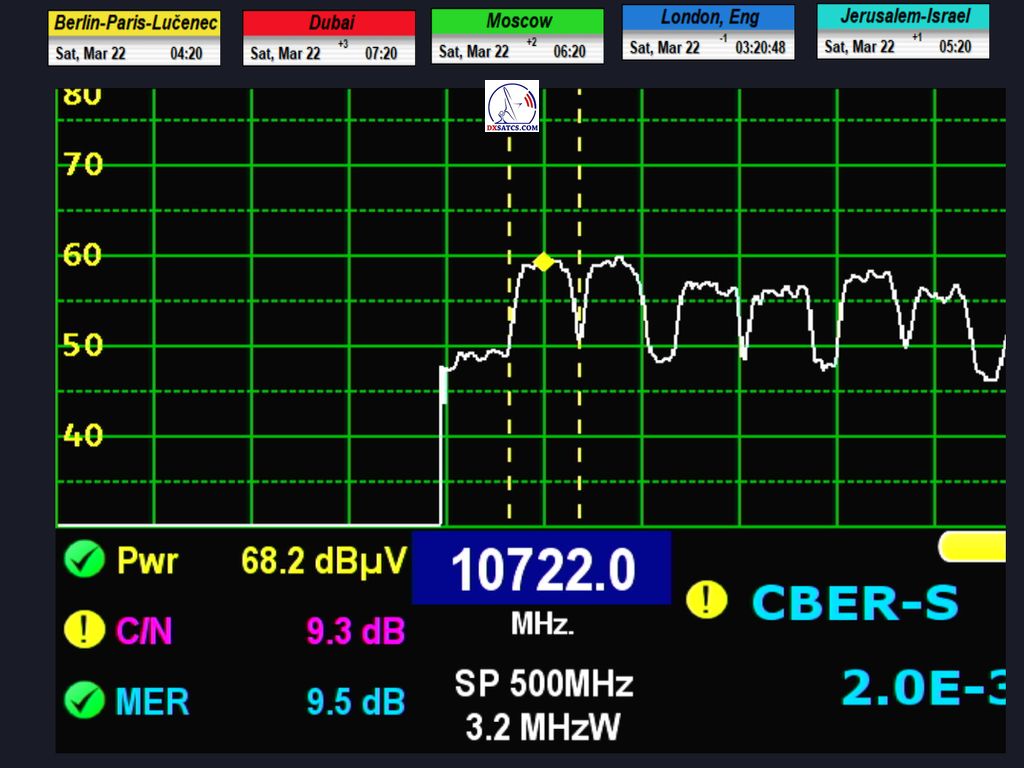1024x768 pixels.
Task: Click the 9.3 dB C/N value
Action: pyautogui.click(x=355, y=631)
